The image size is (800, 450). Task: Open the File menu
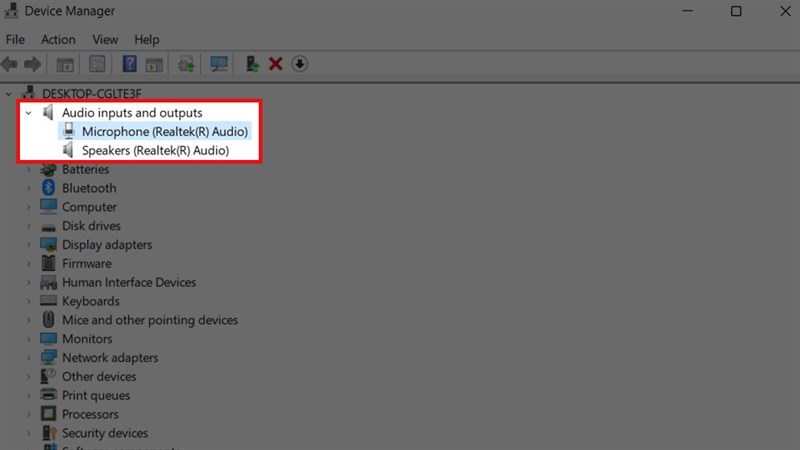point(15,39)
